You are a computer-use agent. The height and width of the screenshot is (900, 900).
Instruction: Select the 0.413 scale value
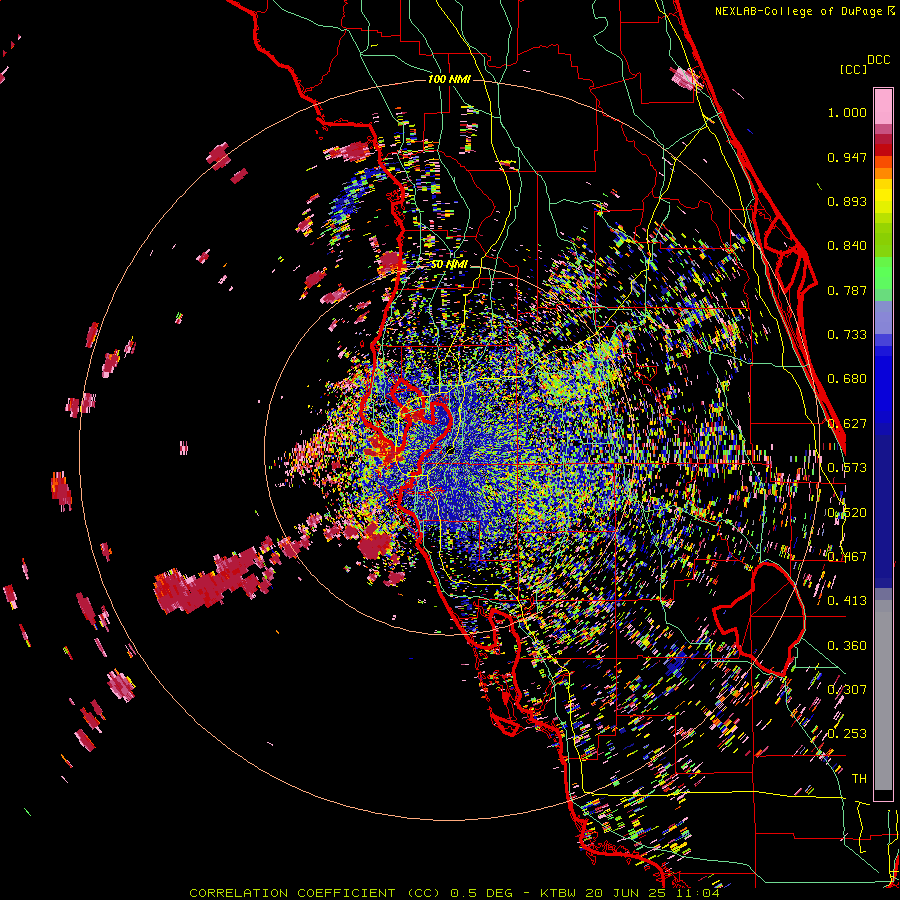[x=847, y=601]
